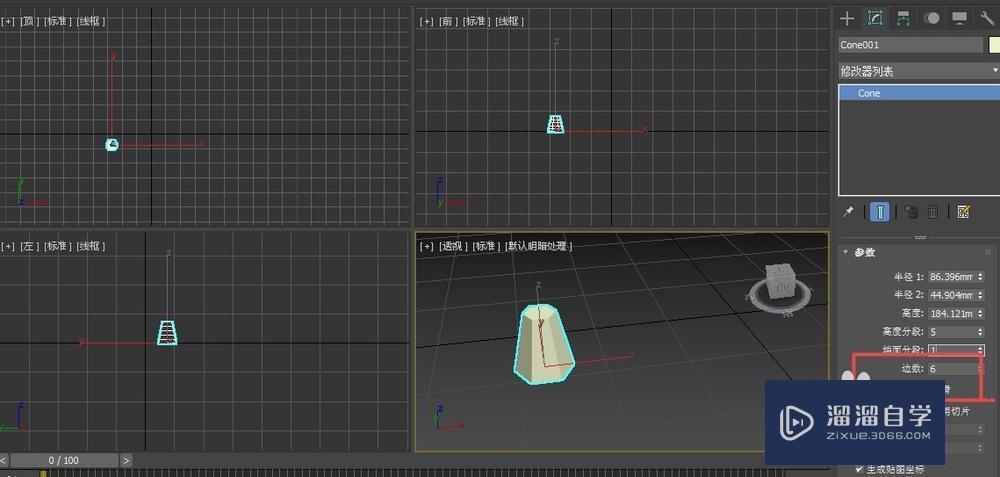The height and width of the screenshot is (477, 1000).
Task: Click the 半径 1 value field
Action: tap(952, 277)
